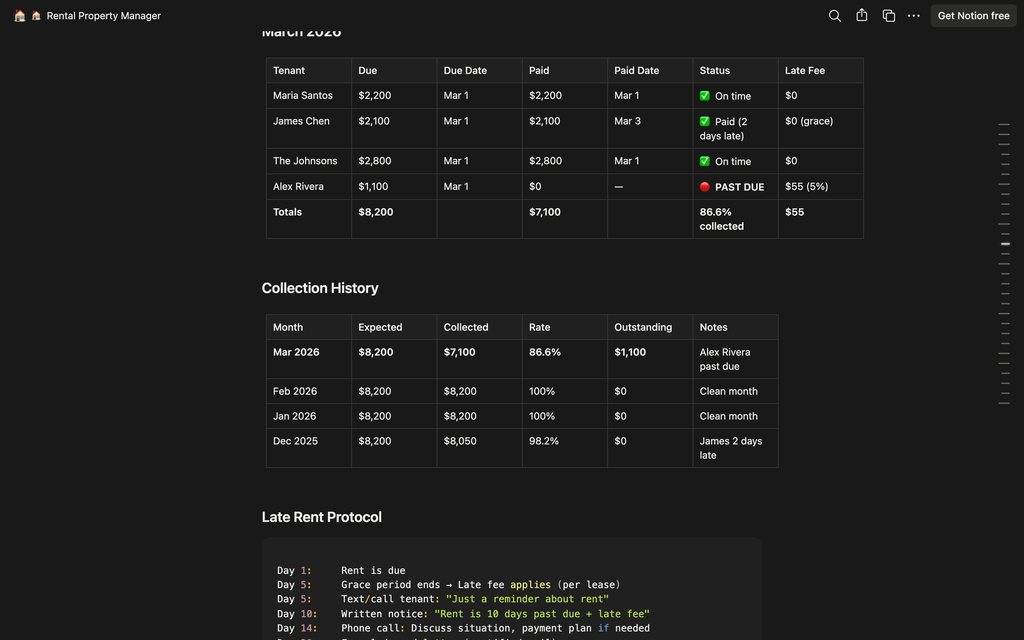The width and height of the screenshot is (1024, 640).
Task: Click the Due Date column header
Action: (x=479, y=71)
